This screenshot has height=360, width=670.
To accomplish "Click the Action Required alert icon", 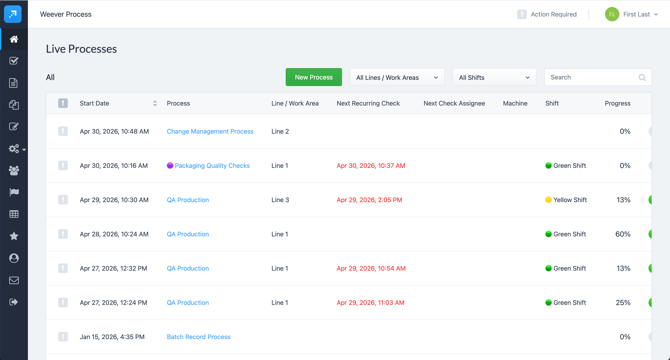I will tap(522, 14).
